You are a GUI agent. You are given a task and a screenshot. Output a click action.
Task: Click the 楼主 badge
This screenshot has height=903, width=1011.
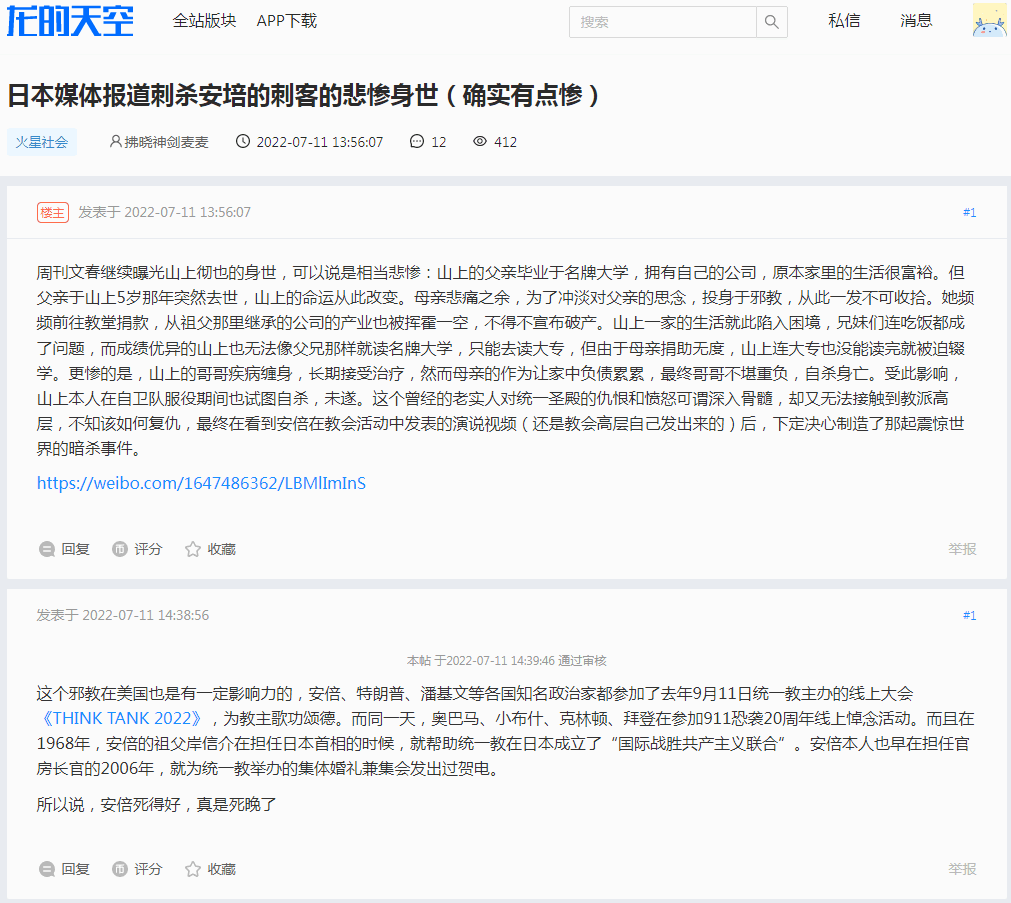pyautogui.click(x=53, y=212)
